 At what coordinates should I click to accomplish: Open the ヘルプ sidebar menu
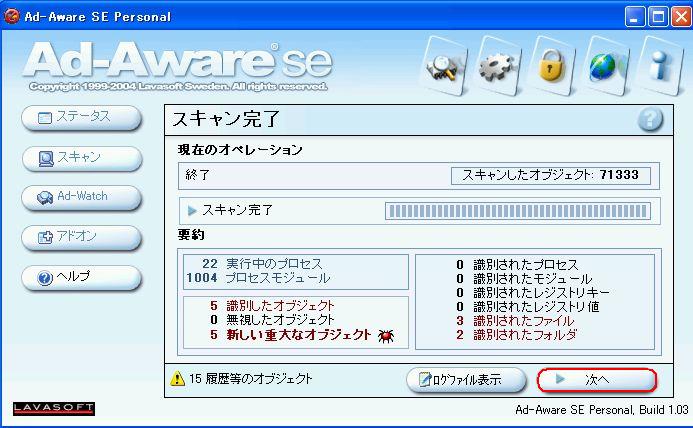point(81,278)
